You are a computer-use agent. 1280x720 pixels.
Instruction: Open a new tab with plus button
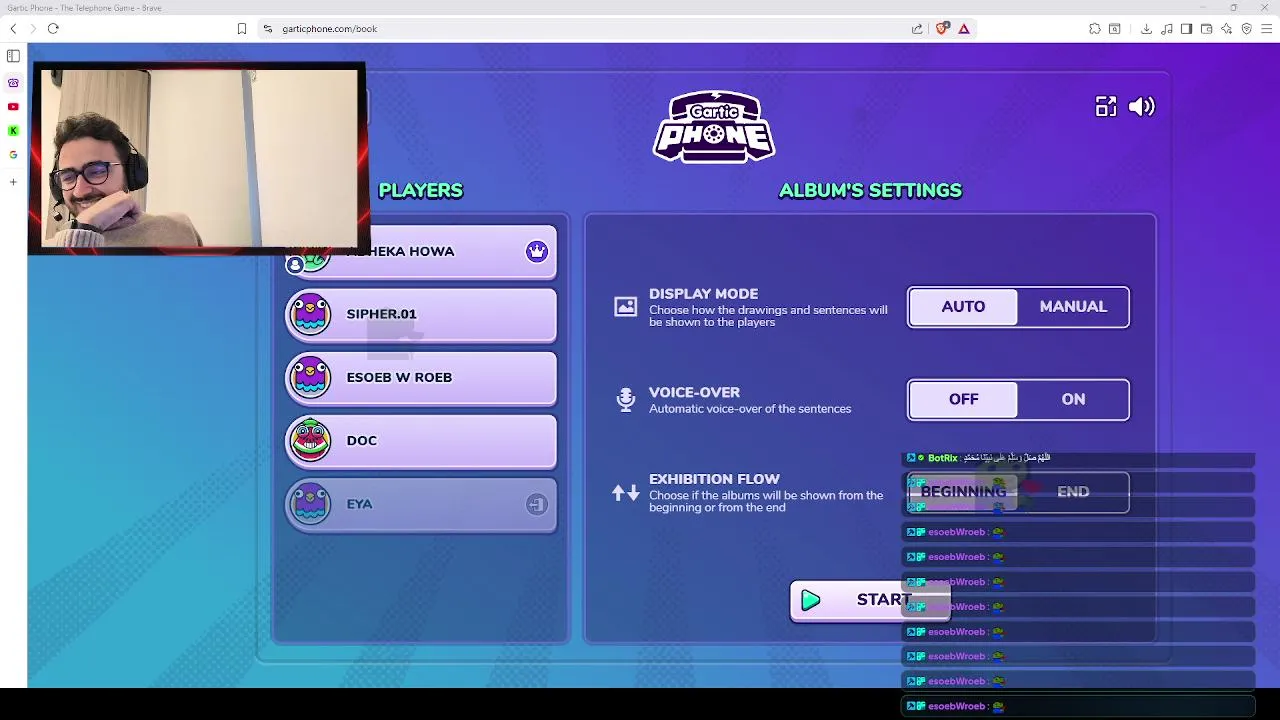13,182
